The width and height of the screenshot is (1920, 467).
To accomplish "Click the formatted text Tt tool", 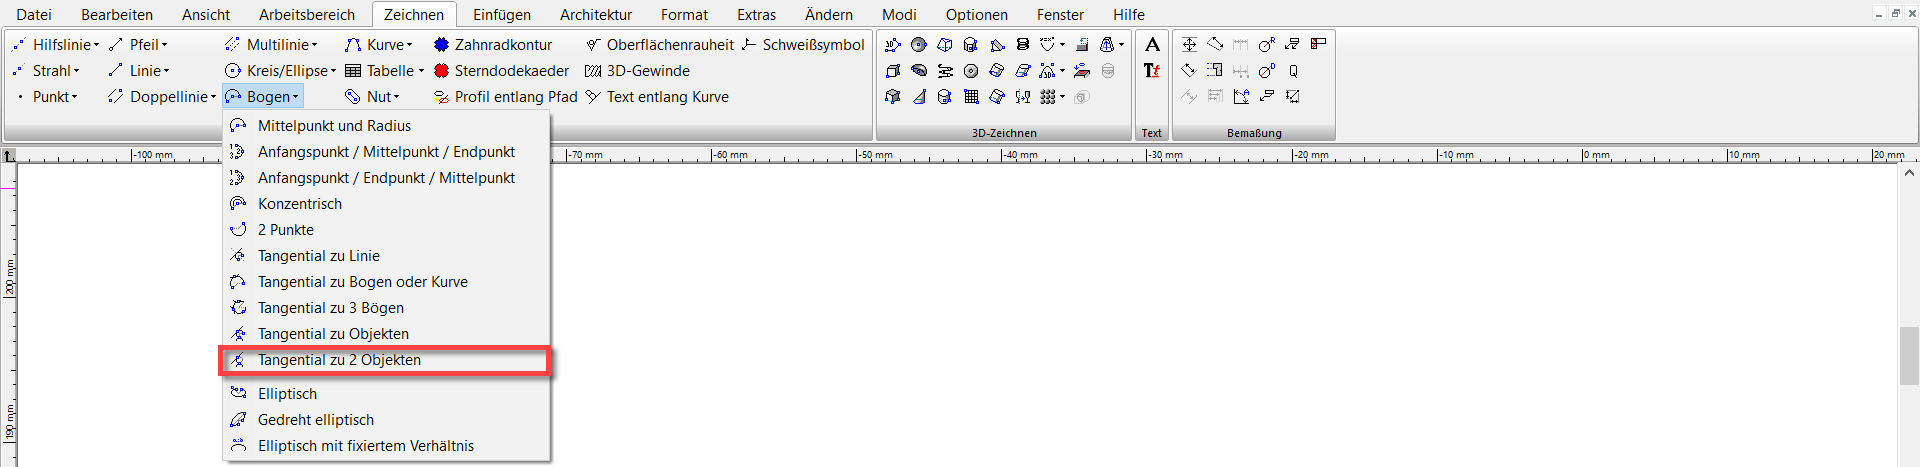I will pyautogui.click(x=1152, y=71).
